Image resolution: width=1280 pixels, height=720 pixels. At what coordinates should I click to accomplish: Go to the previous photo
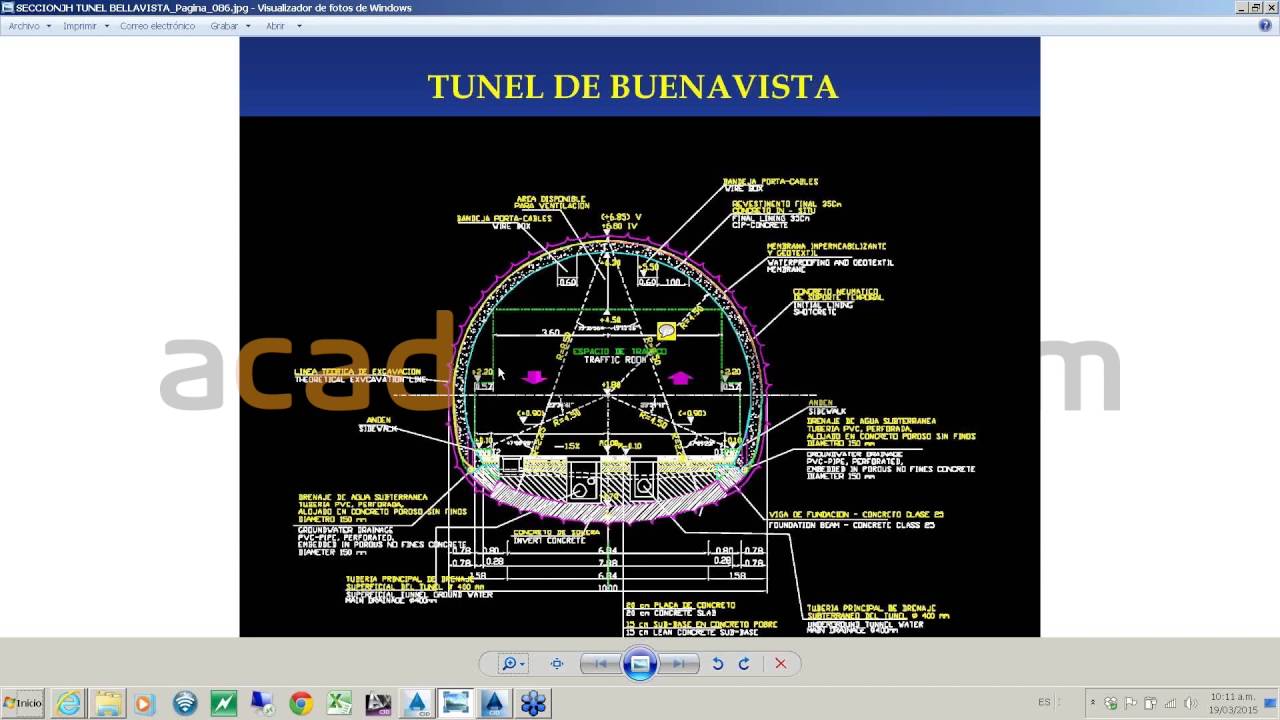pyautogui.click(x=600, y=663)
